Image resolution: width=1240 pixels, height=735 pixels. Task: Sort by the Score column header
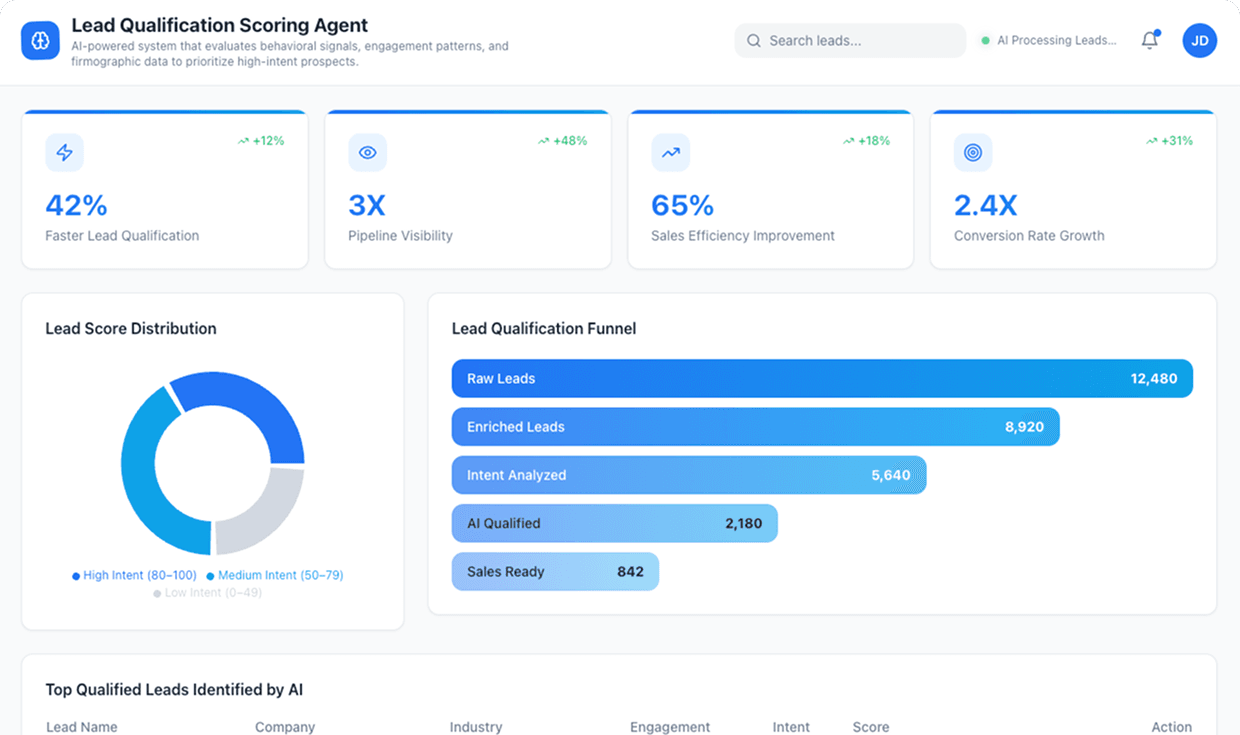click(869, 727)
